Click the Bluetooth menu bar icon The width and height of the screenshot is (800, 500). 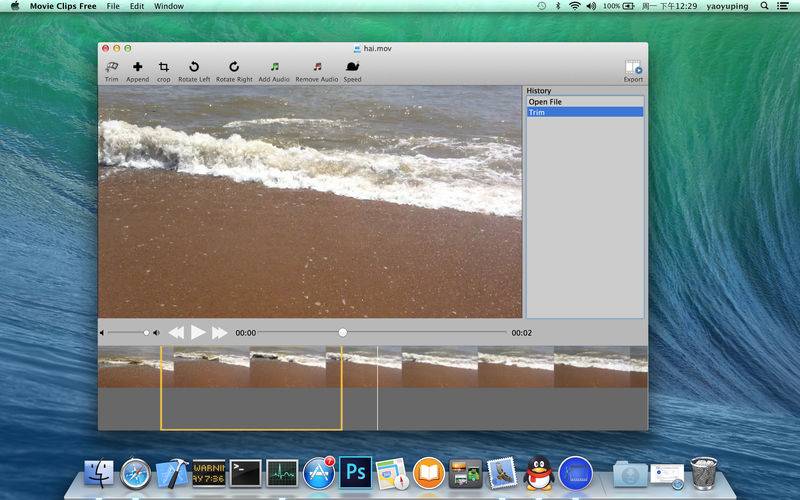coord(558,6)
